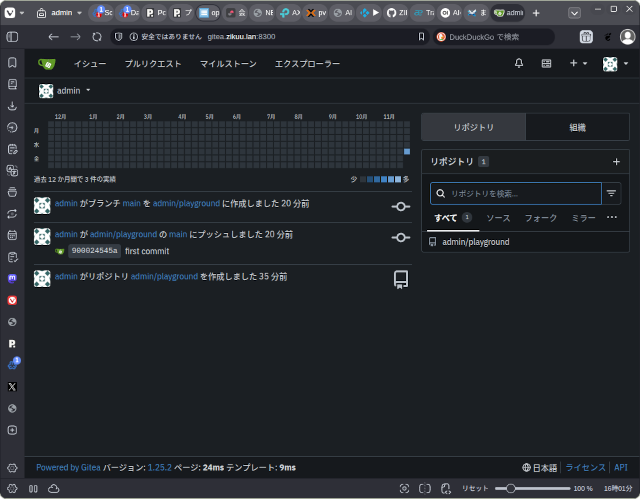Click commit hash 900024545a
The height and width of the screenshot is (499, 640).
[x=94, y=251]
